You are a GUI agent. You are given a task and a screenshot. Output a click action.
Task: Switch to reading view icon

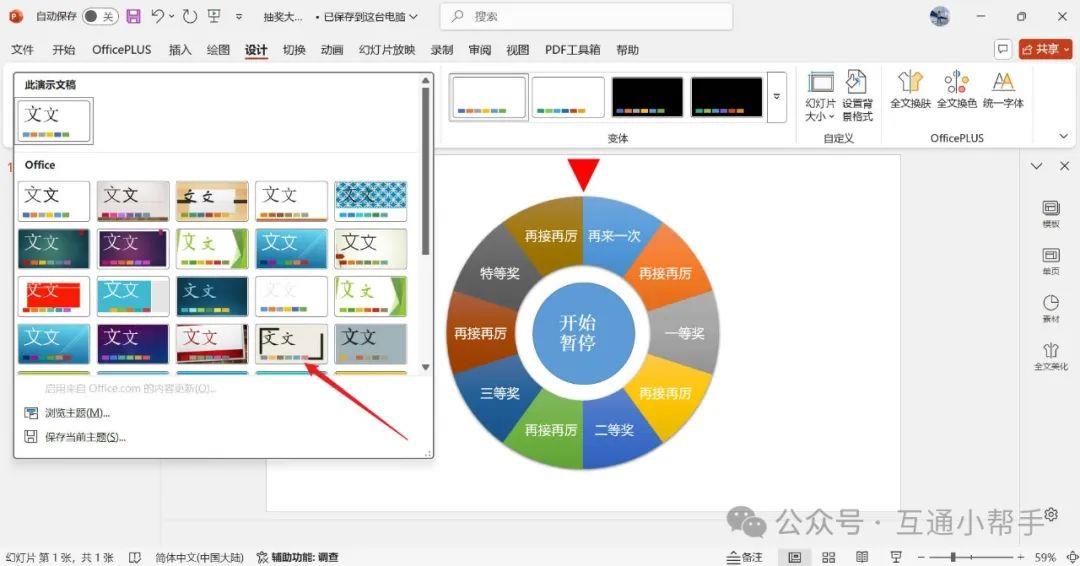(x=862, y=557)
